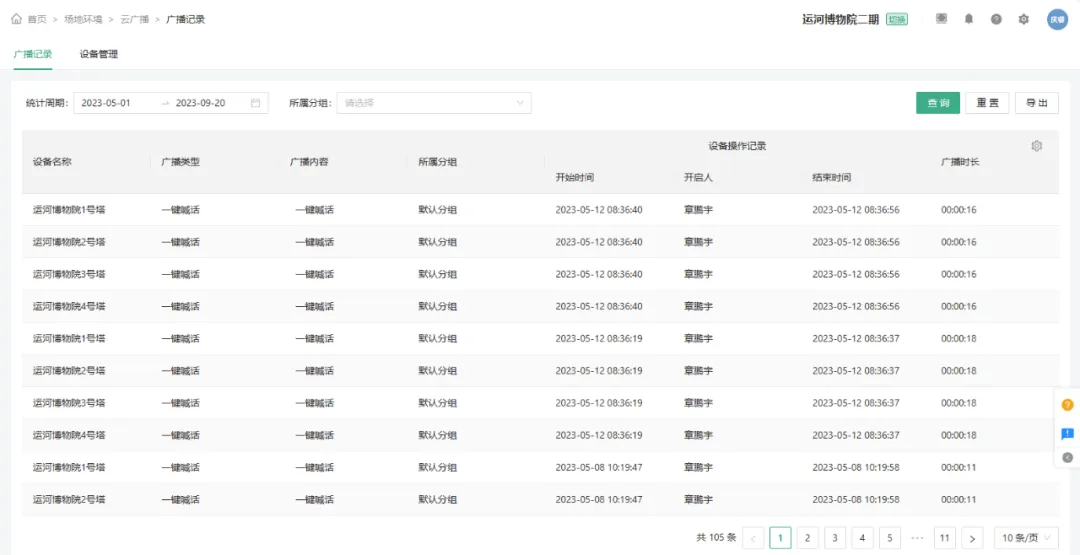Click the 开始时间 column header
The width and height of the screenshot is (1080, 555).
coord(574,178)
